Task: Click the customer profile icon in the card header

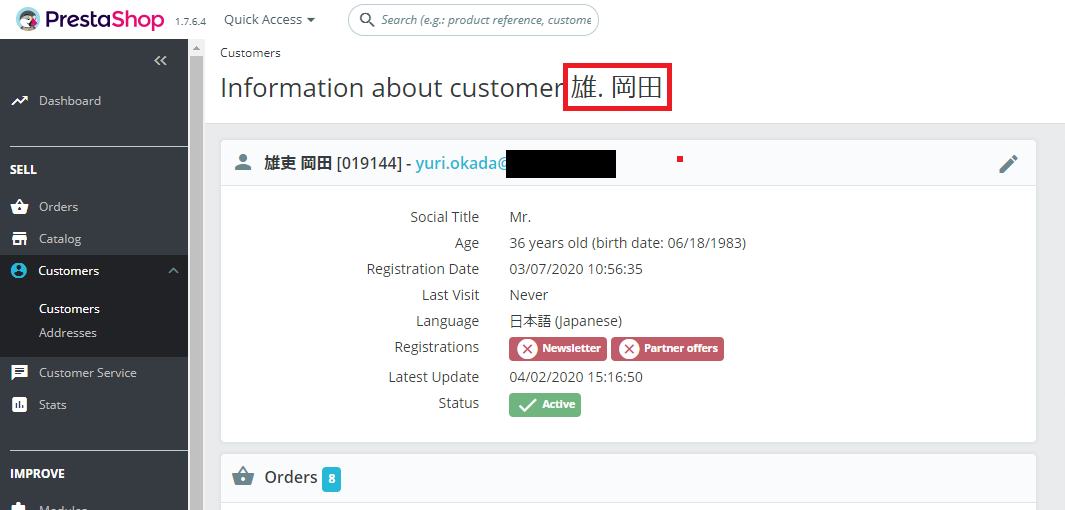Action: pos(242,162)
